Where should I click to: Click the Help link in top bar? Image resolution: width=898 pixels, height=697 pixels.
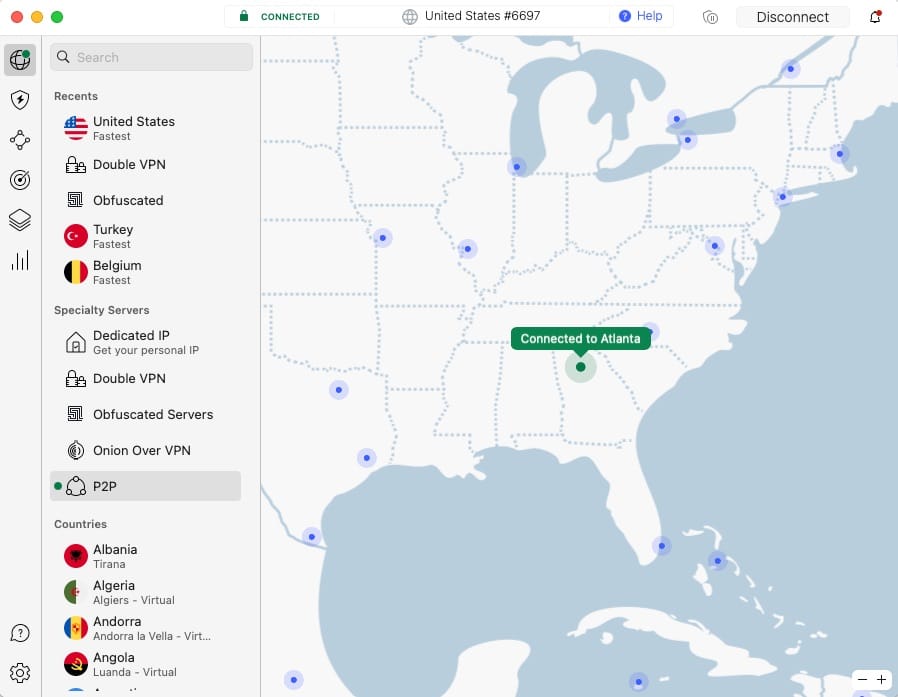coord(641,16)
